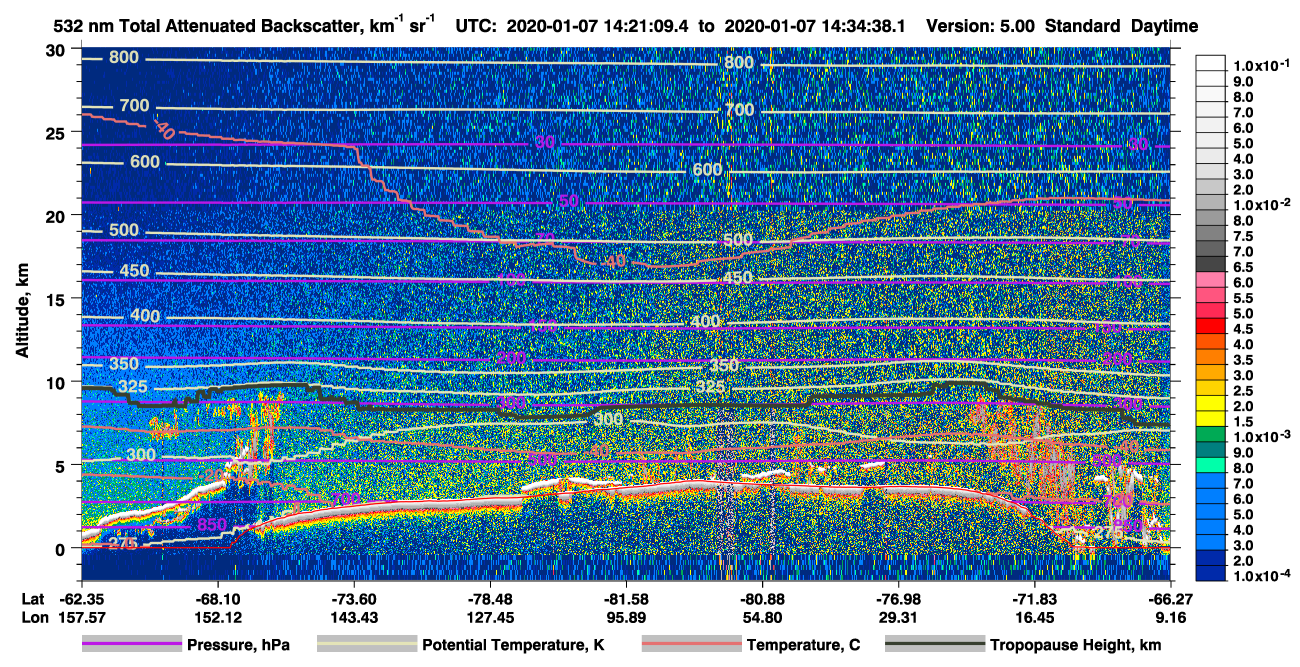Click the '850' pressure contour label
This screenshot has width=1300, height=667.
pos(211,524)
